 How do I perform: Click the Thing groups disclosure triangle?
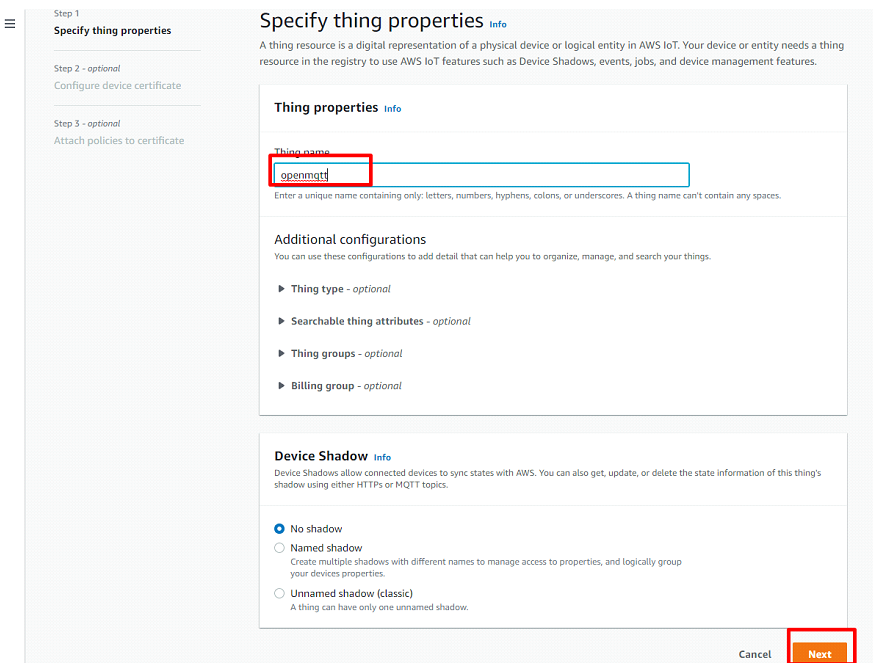(281, 353)
